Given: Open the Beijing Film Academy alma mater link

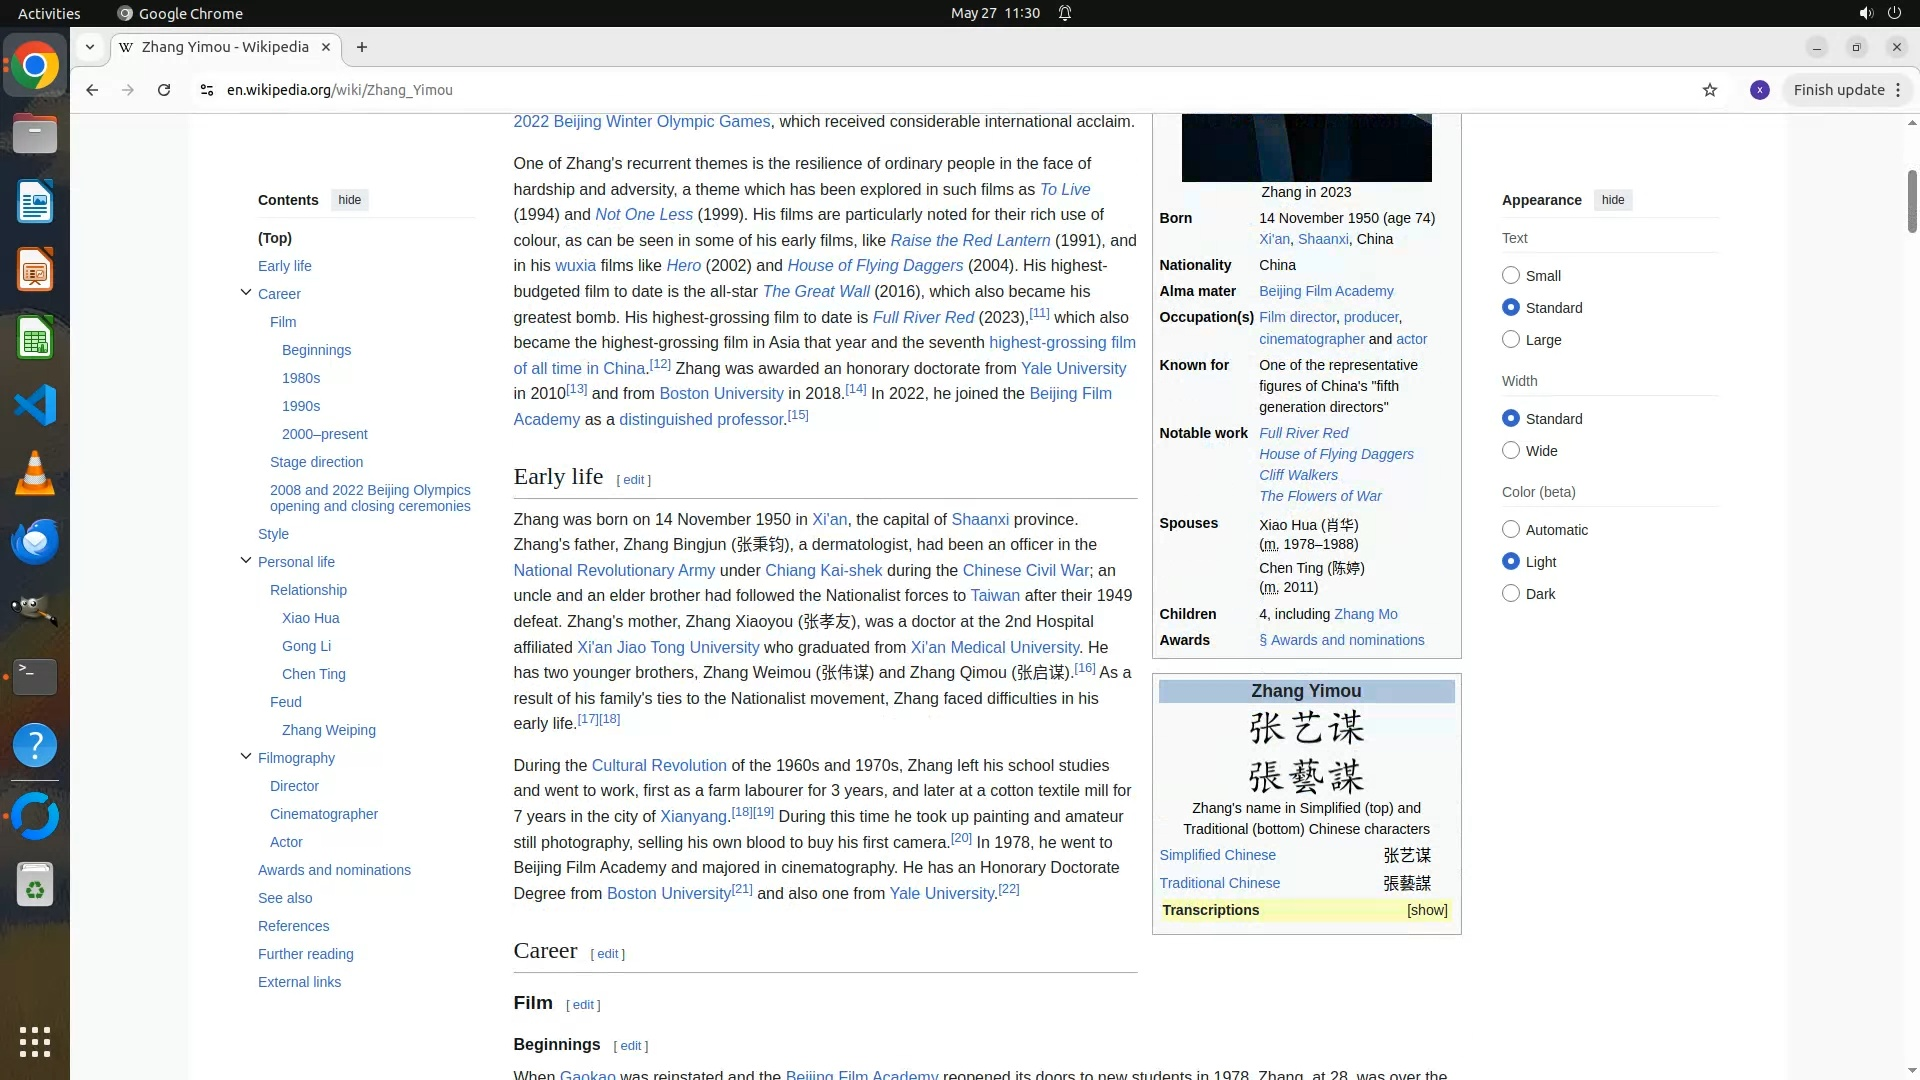Looking at the screenshot, I should 1326,291.
